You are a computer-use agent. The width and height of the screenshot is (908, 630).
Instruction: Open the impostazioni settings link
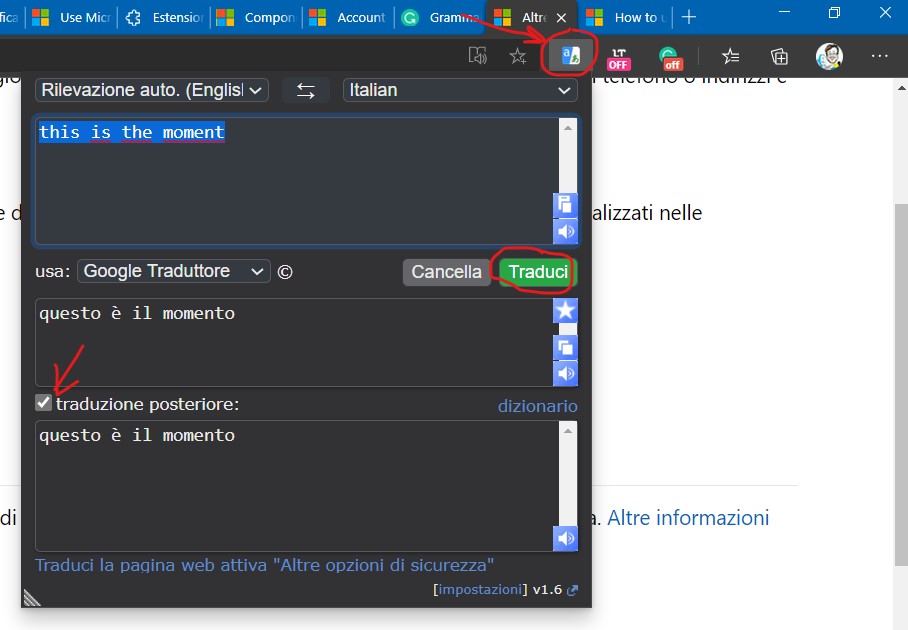tap(479, 589)
